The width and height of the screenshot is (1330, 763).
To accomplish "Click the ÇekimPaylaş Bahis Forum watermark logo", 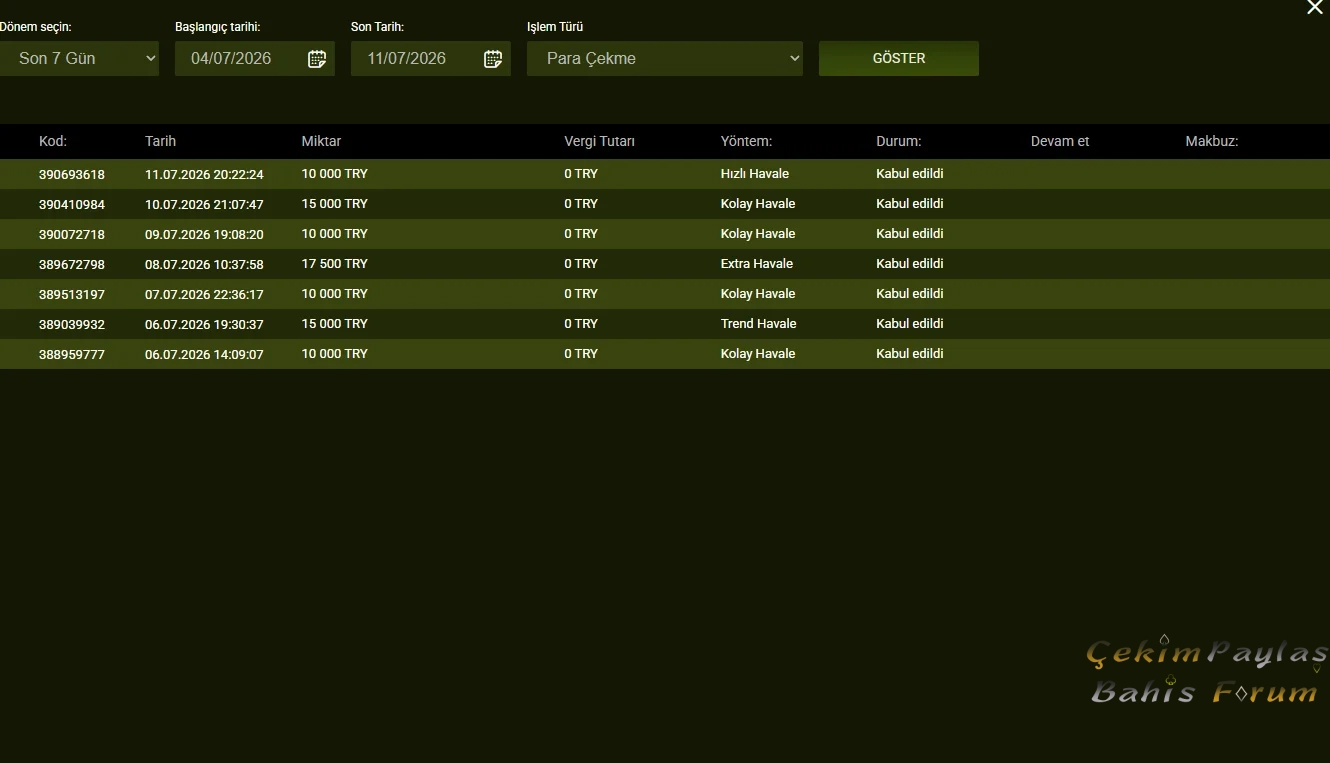I will coord(1207,671).
